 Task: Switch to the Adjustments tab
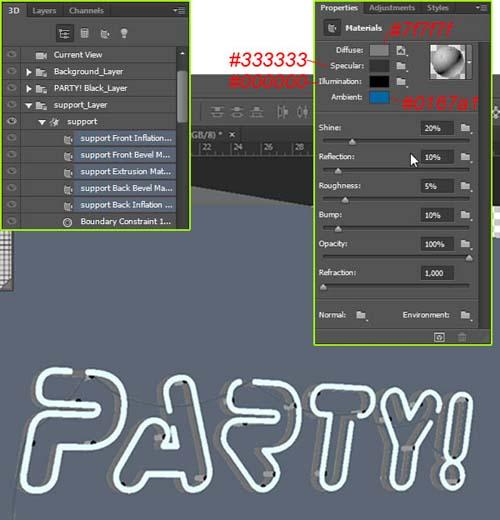392,8
